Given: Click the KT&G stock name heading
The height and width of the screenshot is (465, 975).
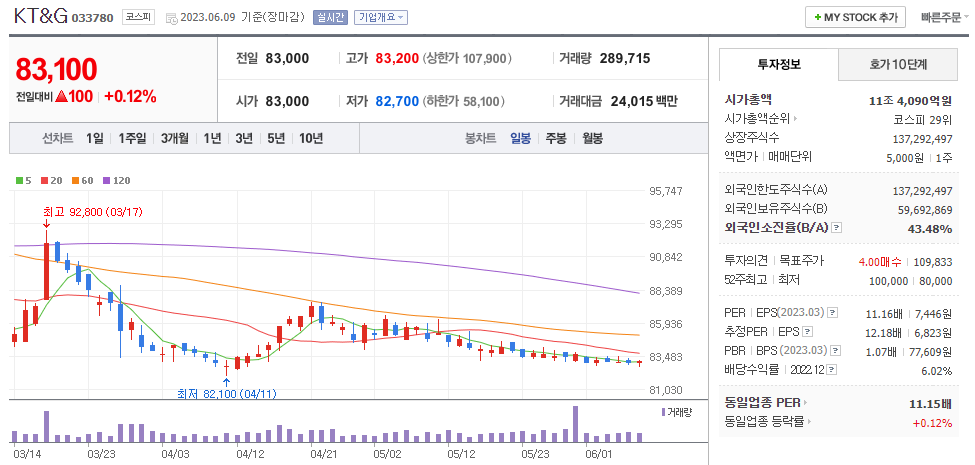Looking at the screenshot, I should point(40,16).
